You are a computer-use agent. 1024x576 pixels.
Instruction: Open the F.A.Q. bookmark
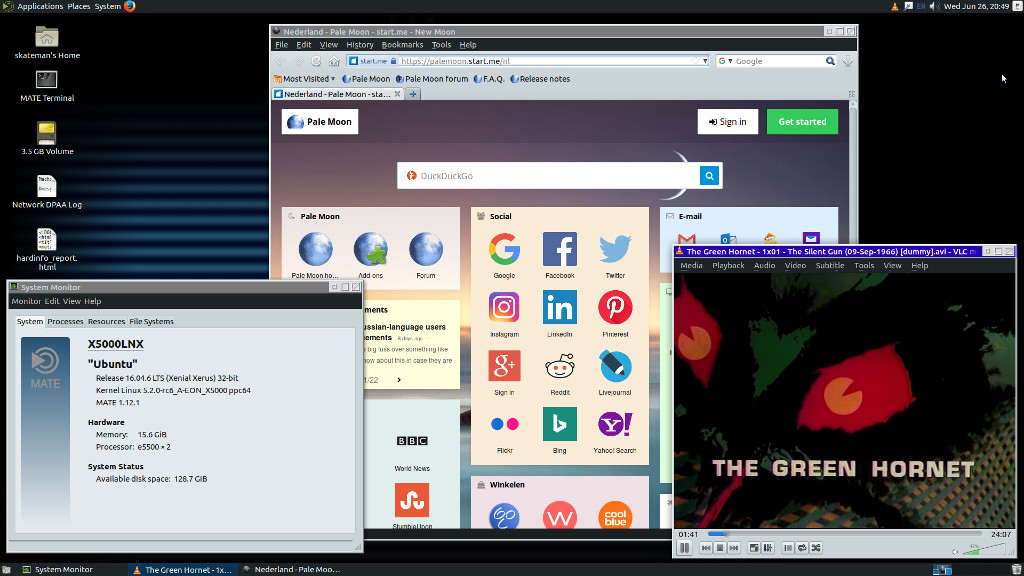pyautogui.click(x=489, y=79)
